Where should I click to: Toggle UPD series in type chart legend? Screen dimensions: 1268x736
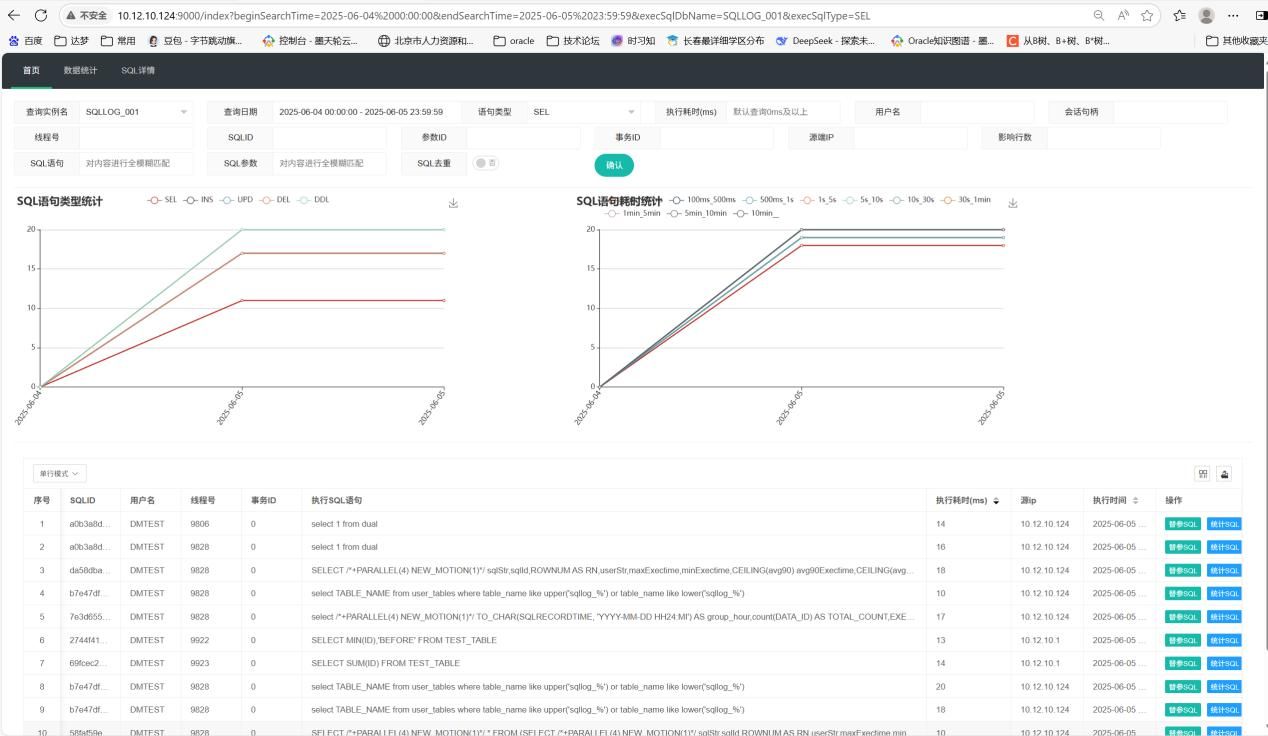[x=236, y=200]
